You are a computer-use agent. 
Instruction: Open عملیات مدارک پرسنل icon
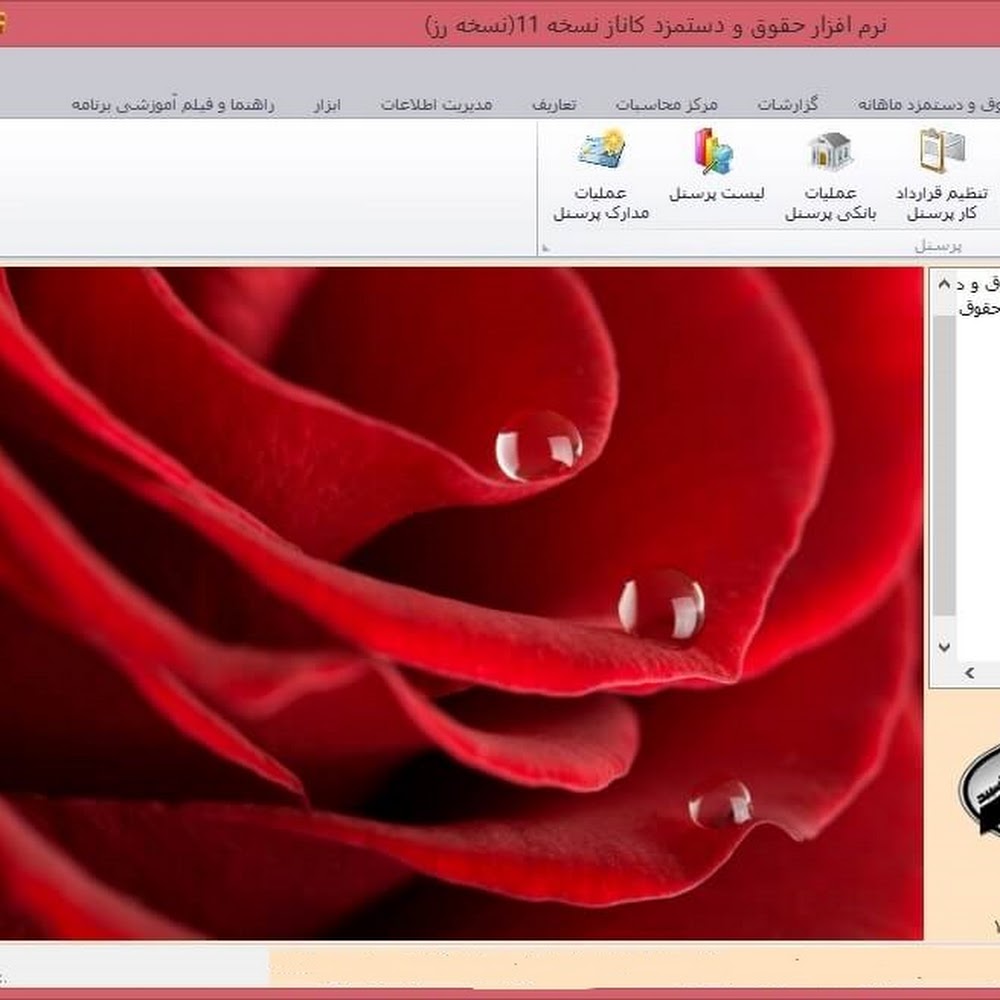(x=601, y=176)
